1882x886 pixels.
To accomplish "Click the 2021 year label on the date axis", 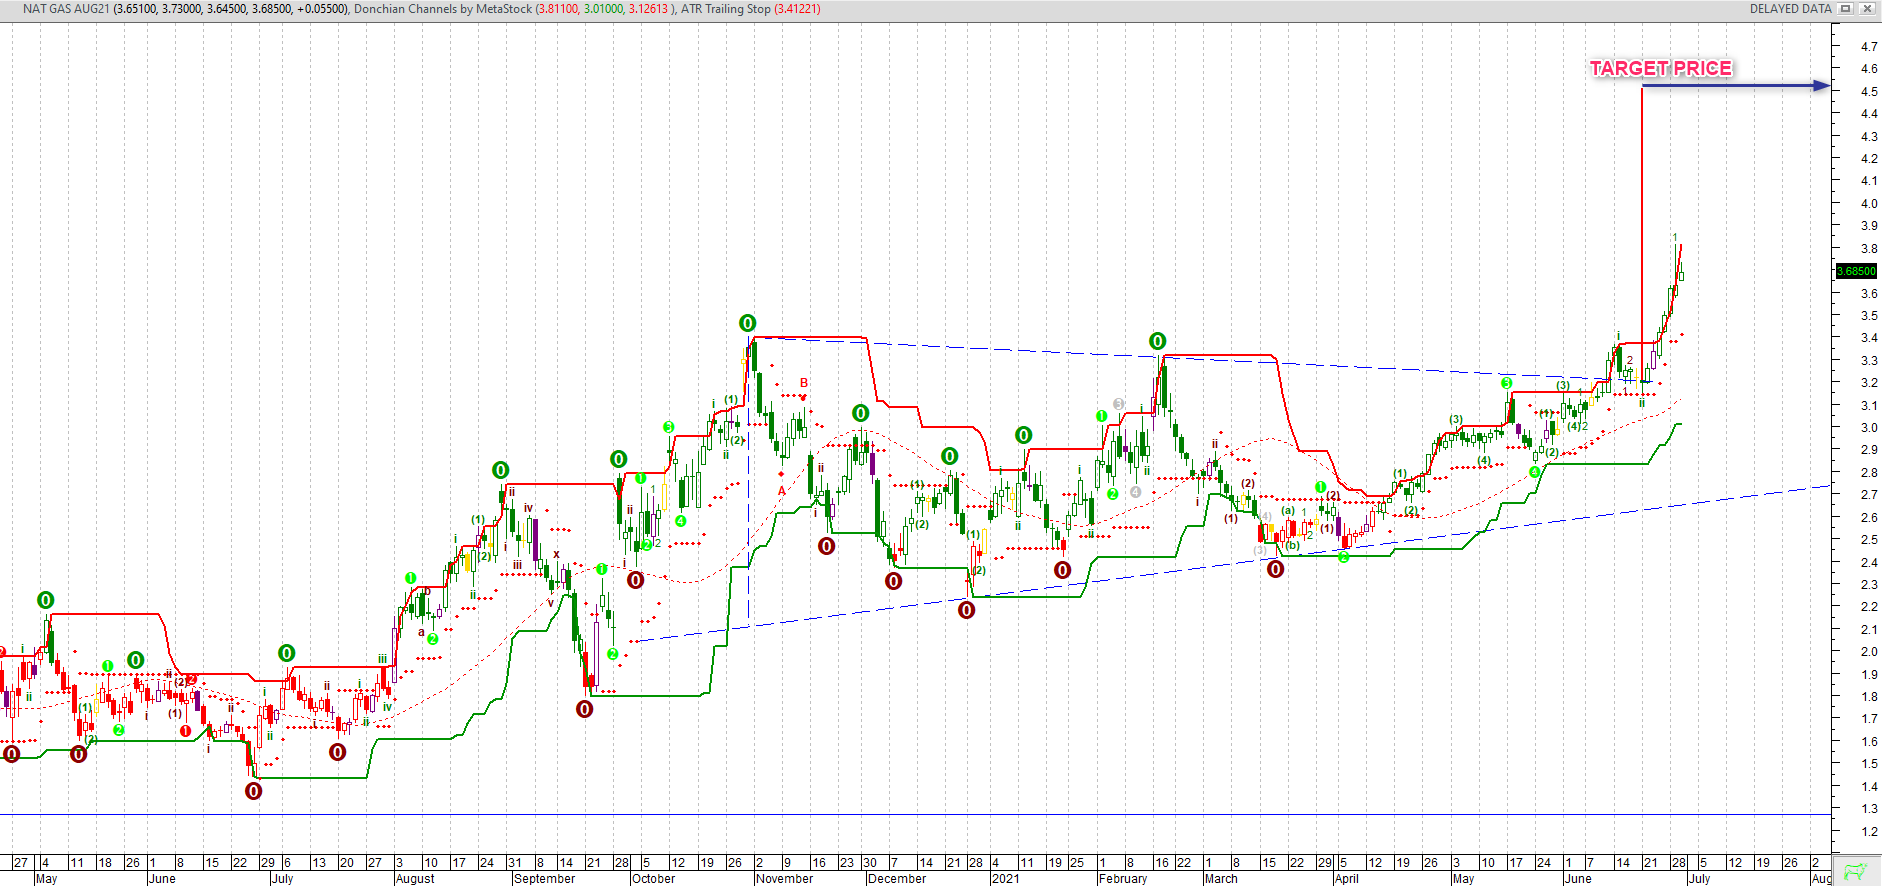I will (x=1005, y=879).
